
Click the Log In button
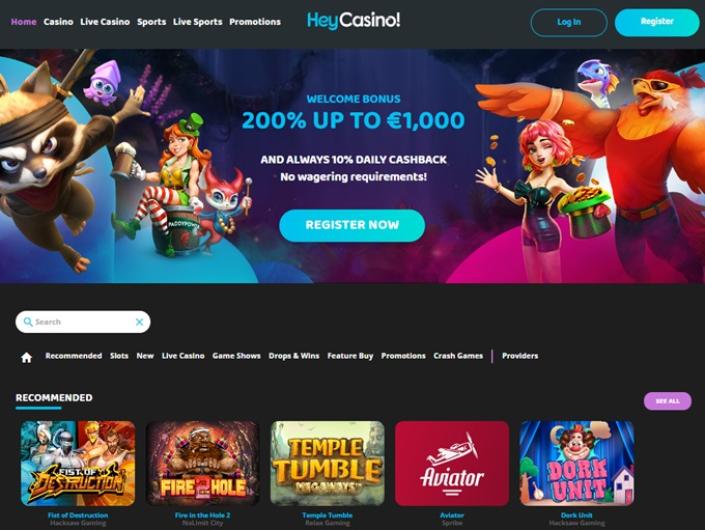point(569,22)
